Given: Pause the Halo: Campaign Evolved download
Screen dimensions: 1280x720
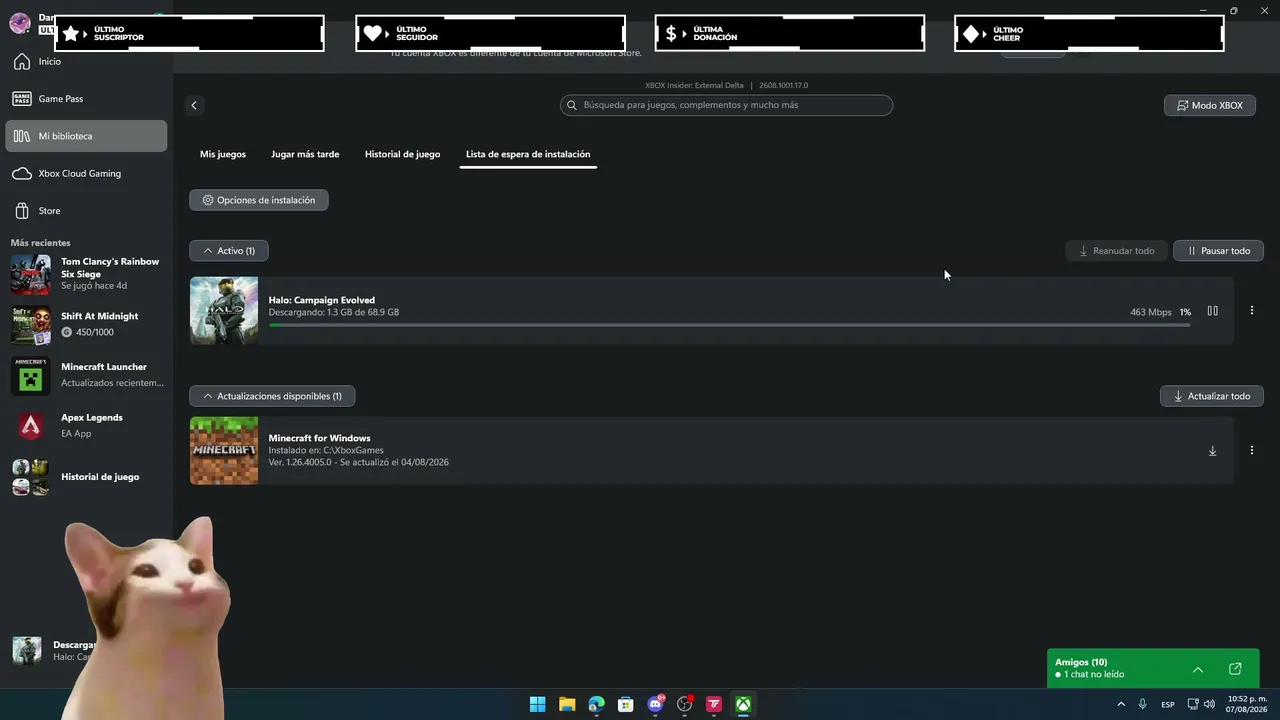Looking at the screenshot, I should 1212,311.
